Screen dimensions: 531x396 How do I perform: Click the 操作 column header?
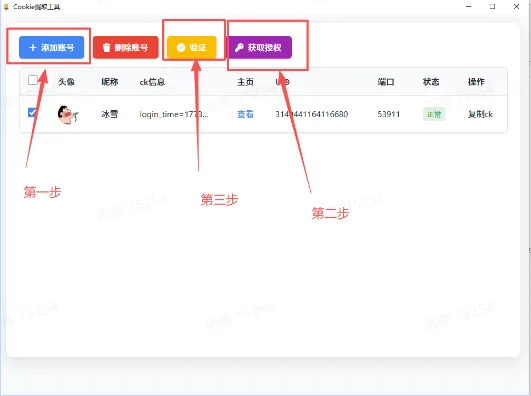pyautogui.click(x=476, y=82)
